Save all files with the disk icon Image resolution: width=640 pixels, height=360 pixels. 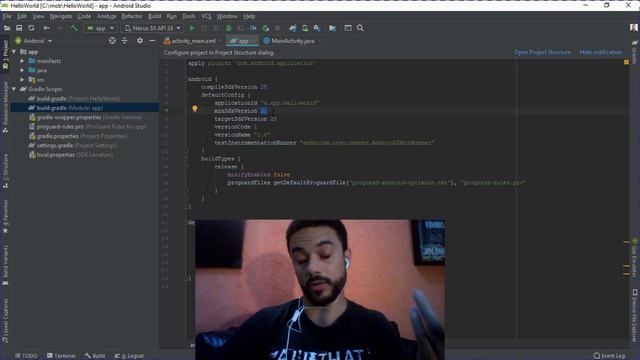tap(19, 28)
